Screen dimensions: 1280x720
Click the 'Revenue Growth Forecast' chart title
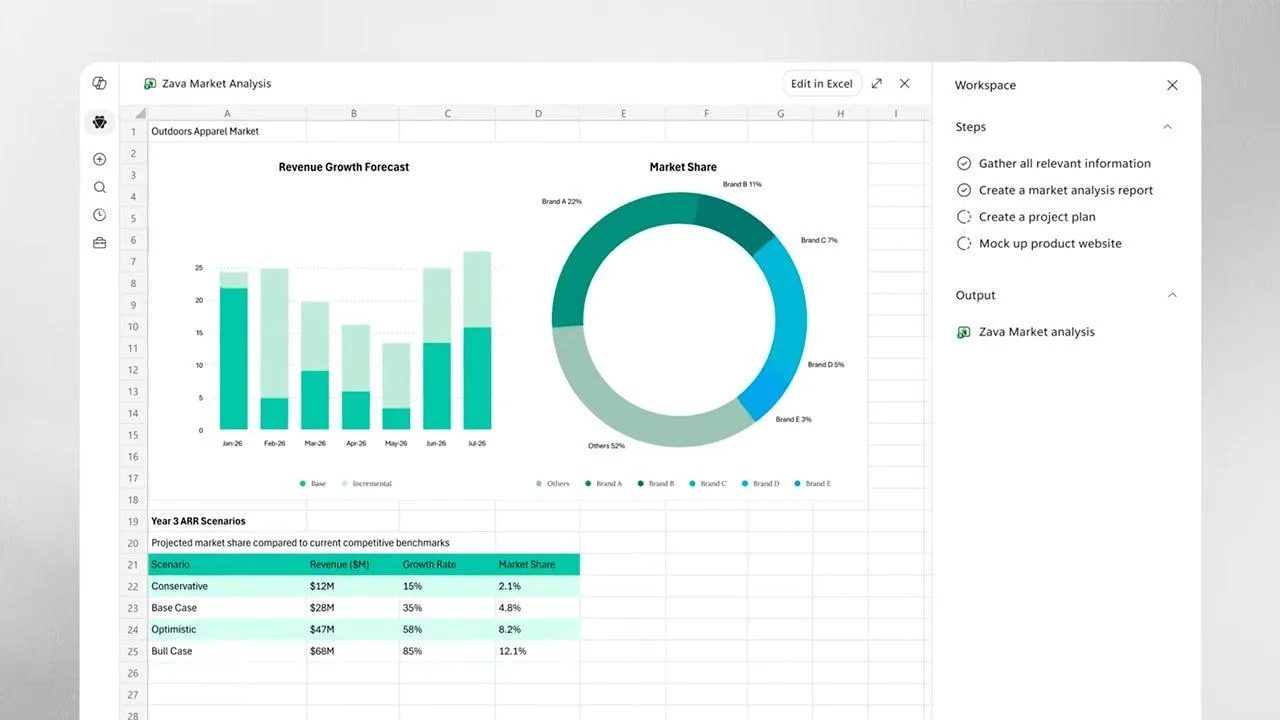pos(344,167)
